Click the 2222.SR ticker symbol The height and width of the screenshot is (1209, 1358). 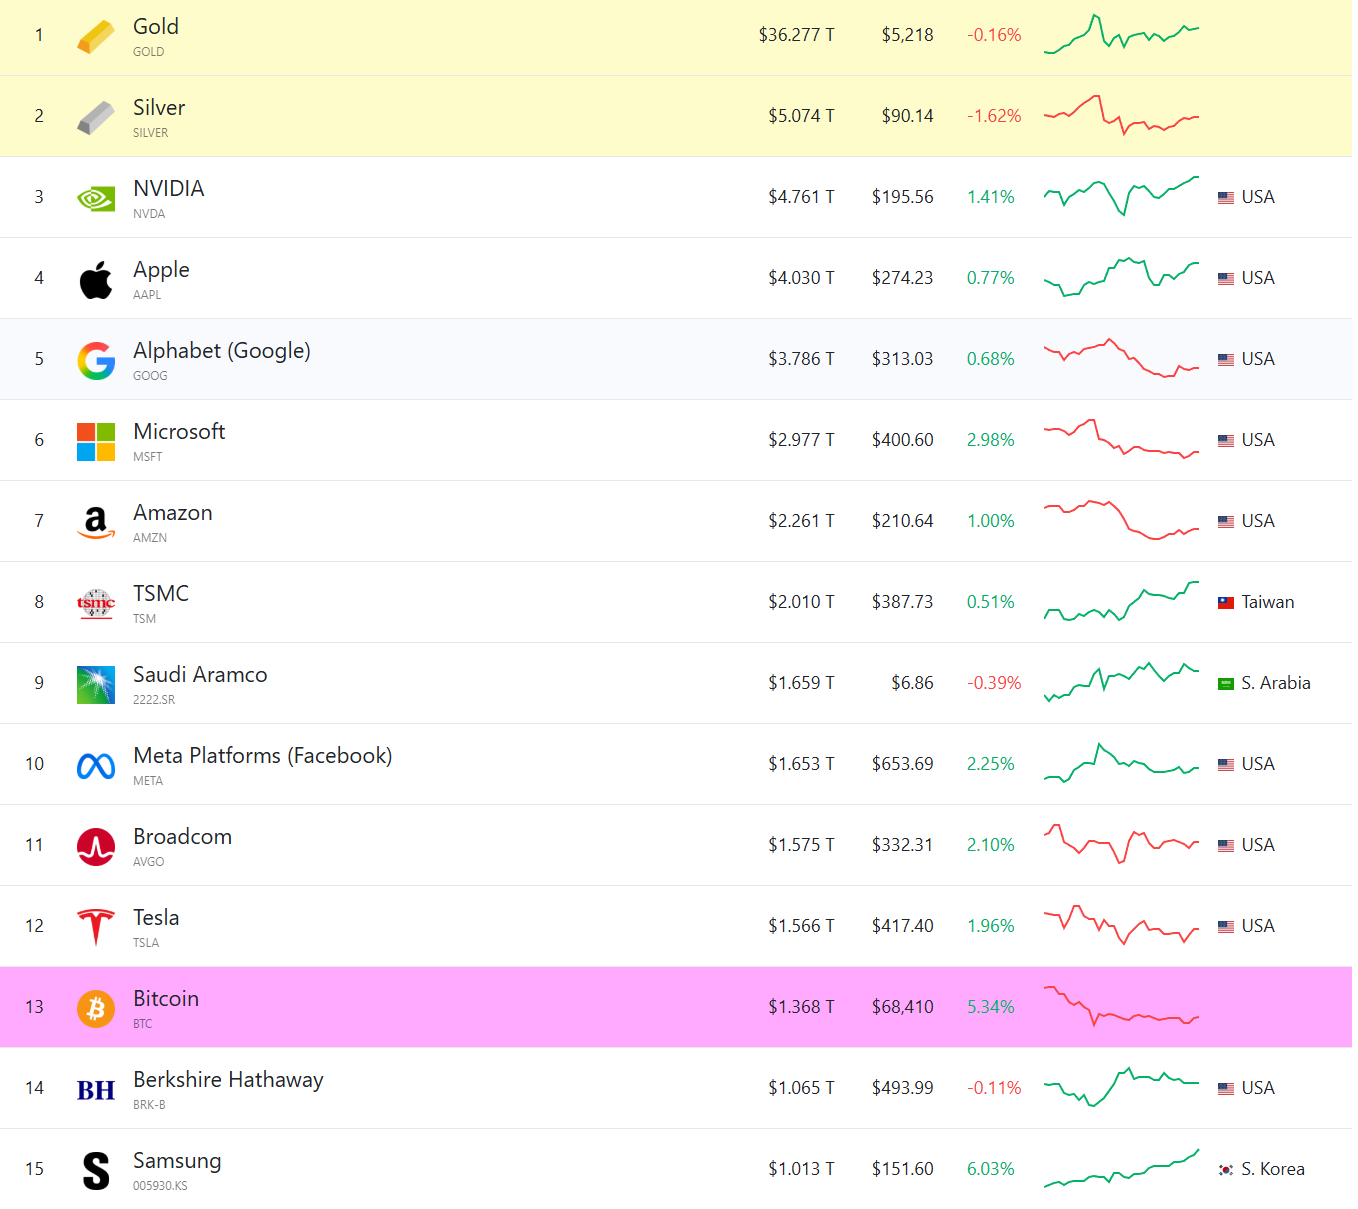point(154,700)
